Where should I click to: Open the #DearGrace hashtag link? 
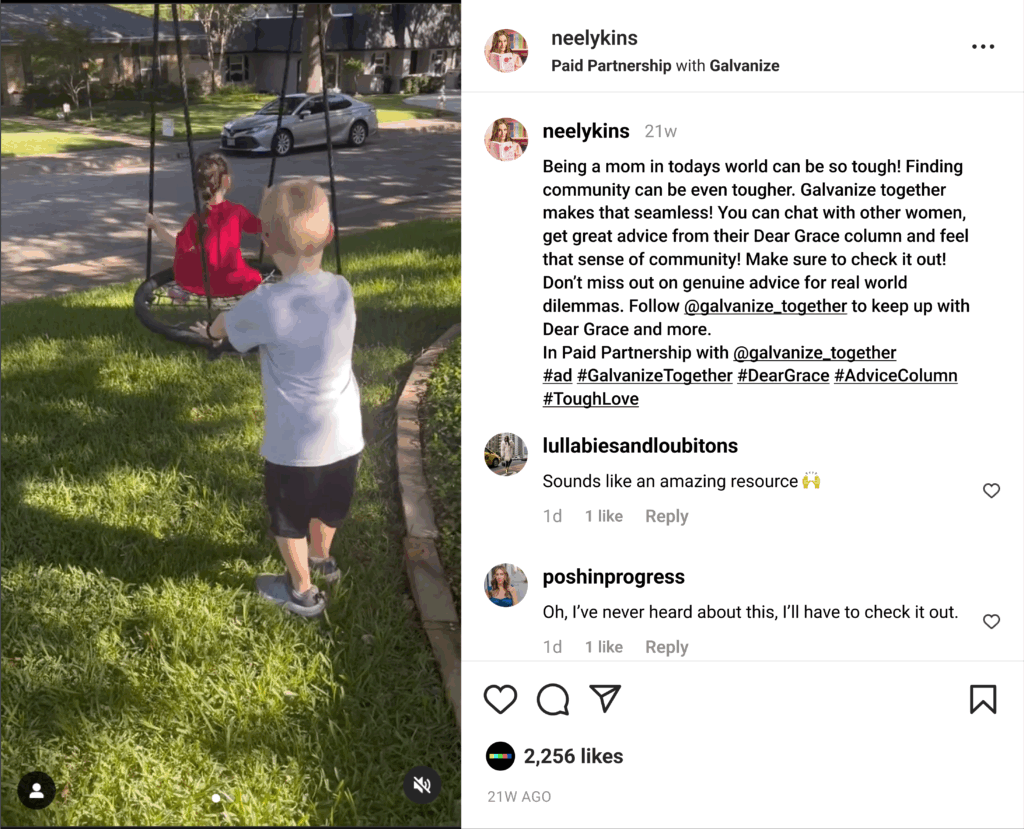(x=783, y=376)
